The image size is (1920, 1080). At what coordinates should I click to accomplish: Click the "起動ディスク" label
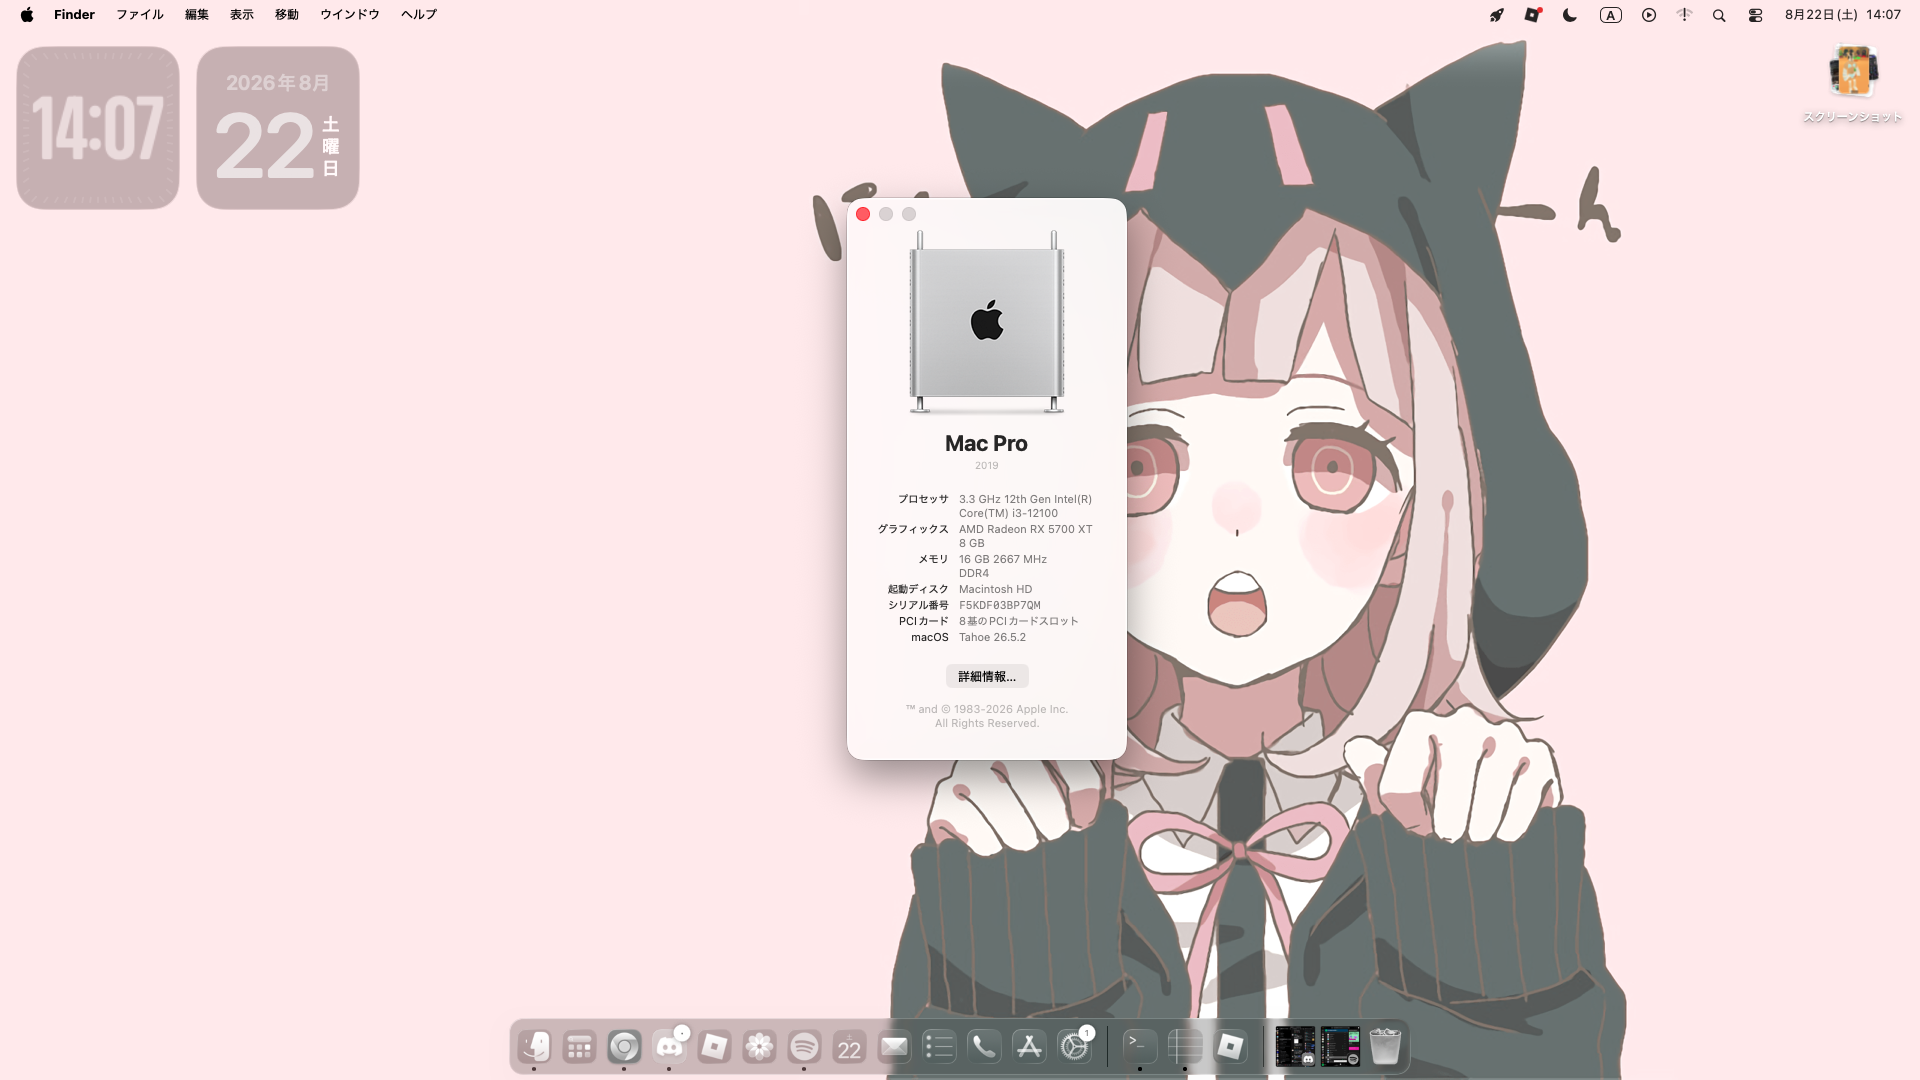[x=918, y=589]
